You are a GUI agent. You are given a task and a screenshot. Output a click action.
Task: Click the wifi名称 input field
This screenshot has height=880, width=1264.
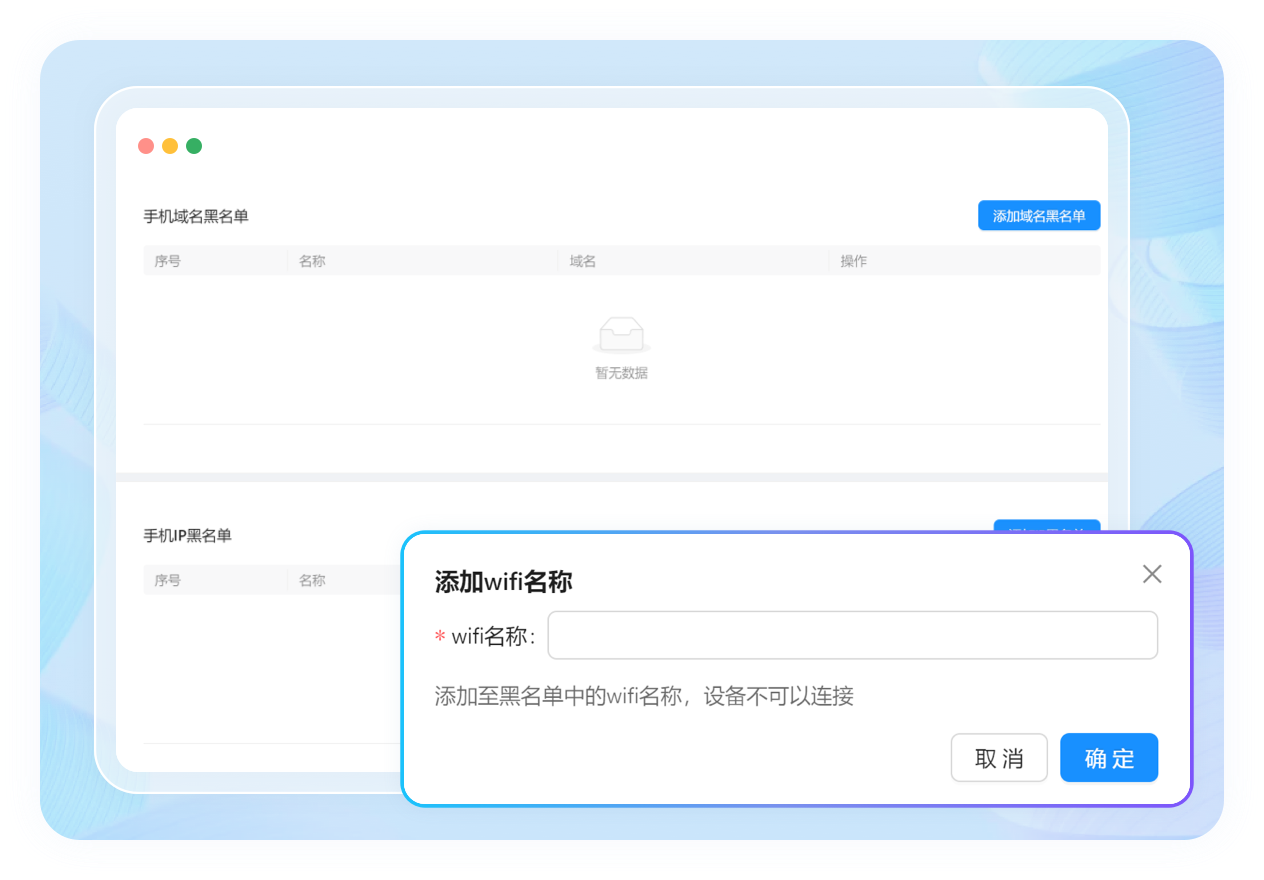coord(852,636)
